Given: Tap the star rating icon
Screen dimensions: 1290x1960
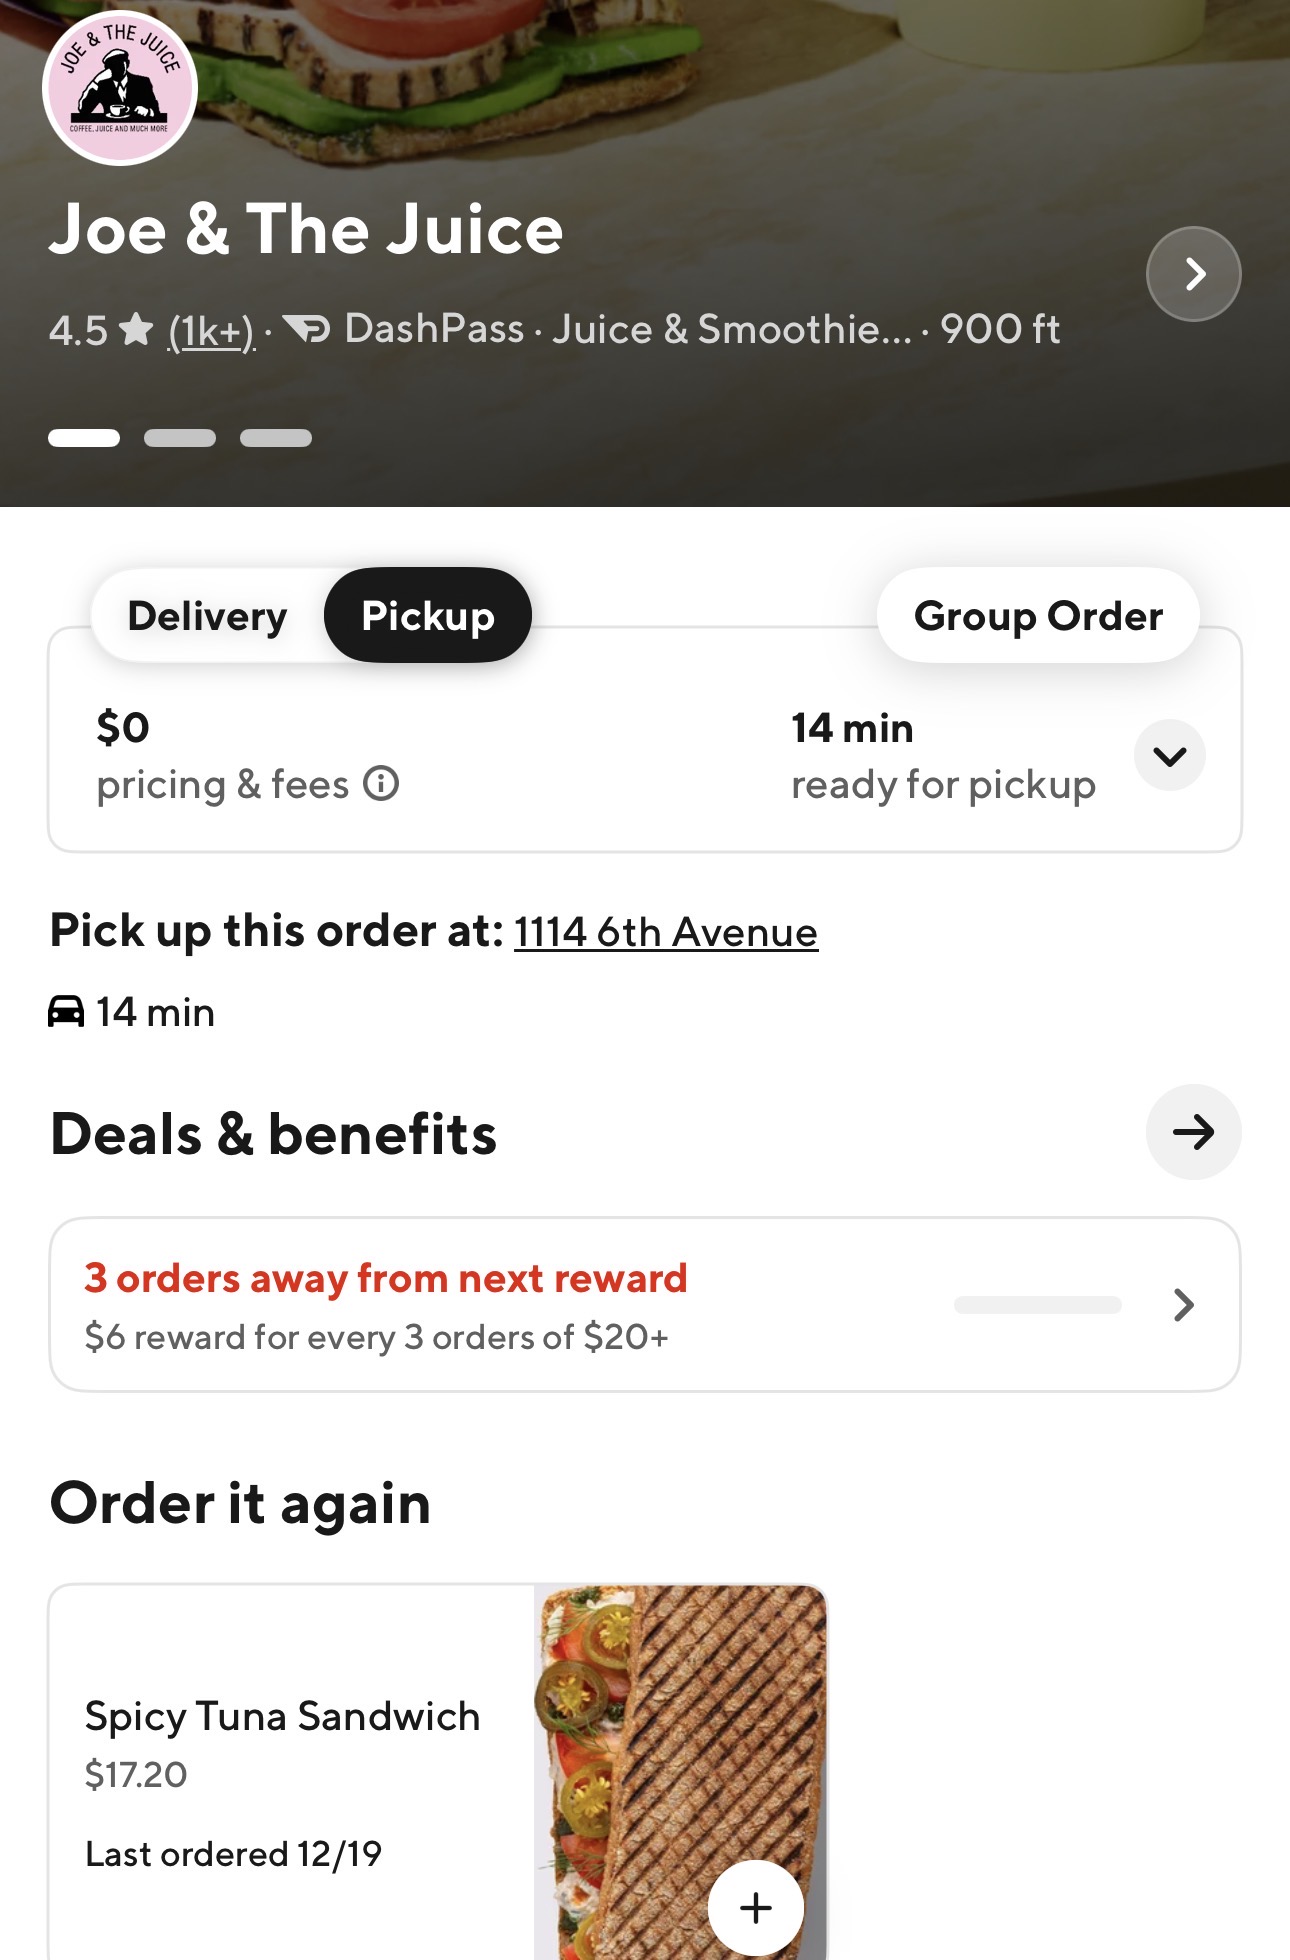Looking at the screenshot, I should click(136, 329).
